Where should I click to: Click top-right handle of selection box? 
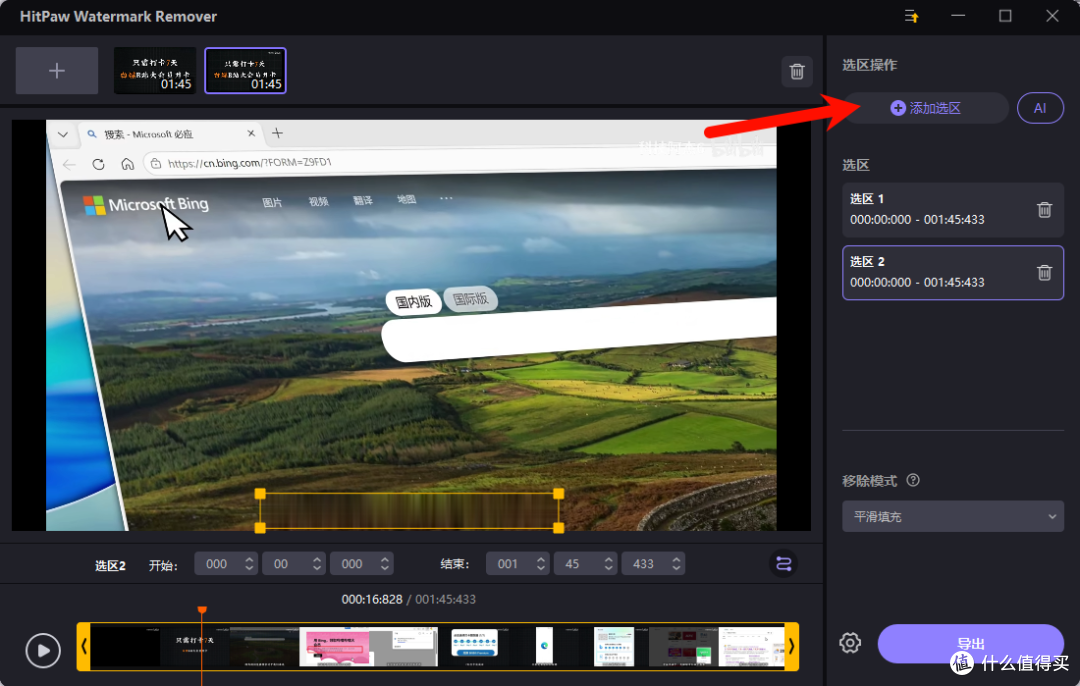point(559,494)
